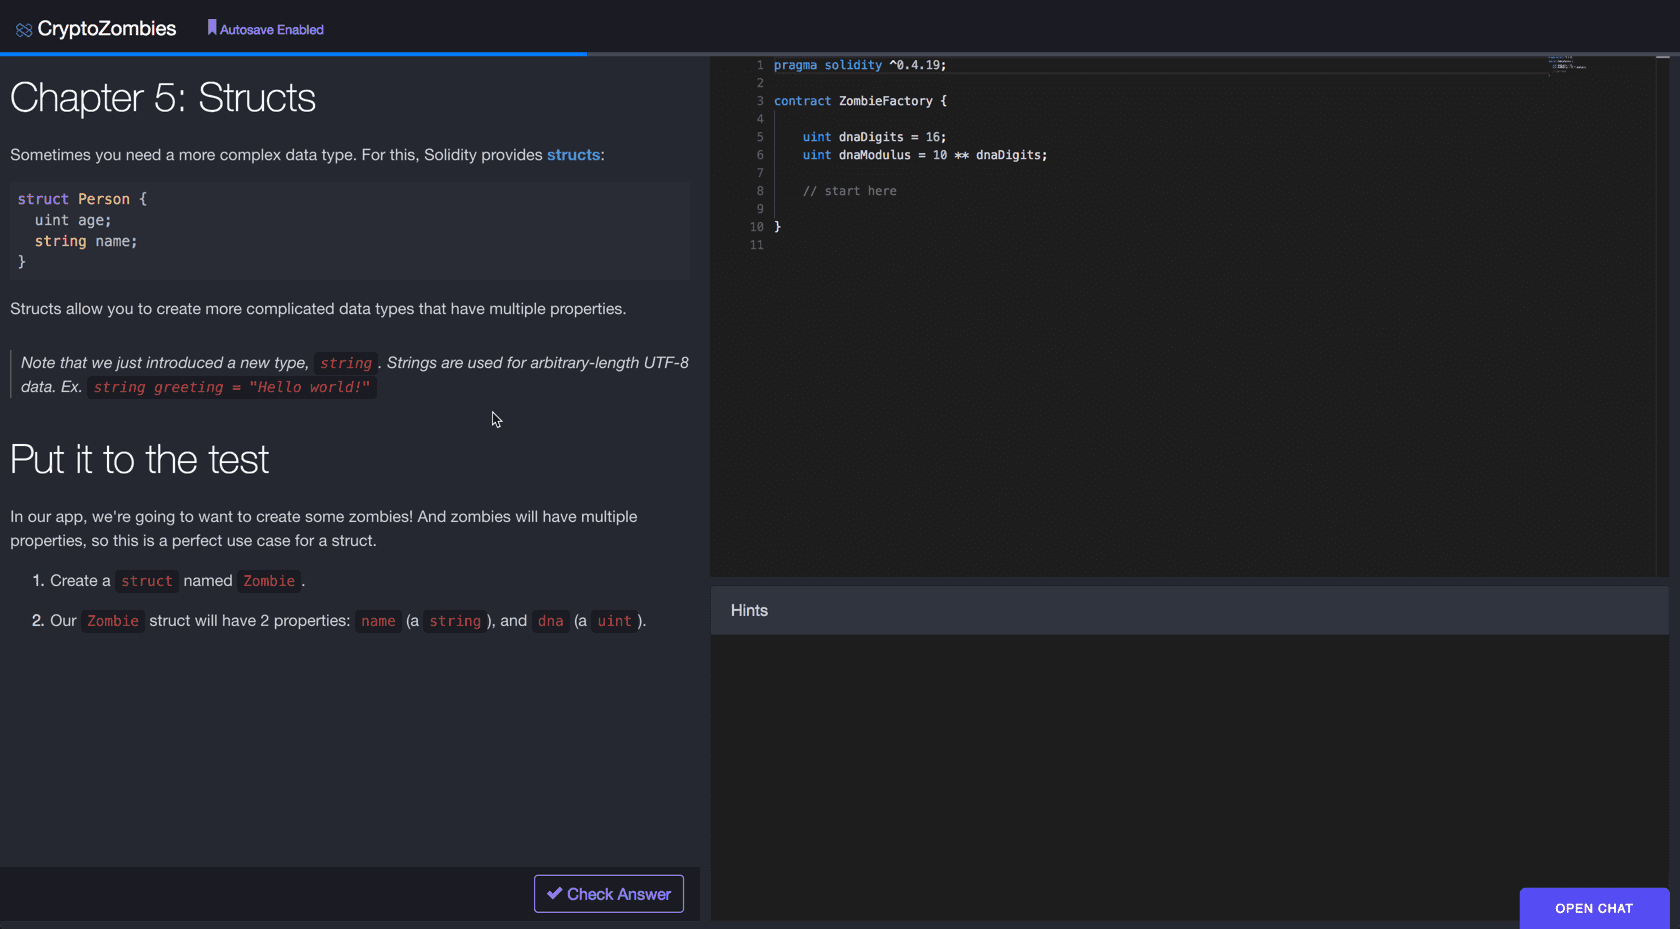Click 'contract ZombieFactory' line in editor

pyautogui.click(x=859, y=101)
